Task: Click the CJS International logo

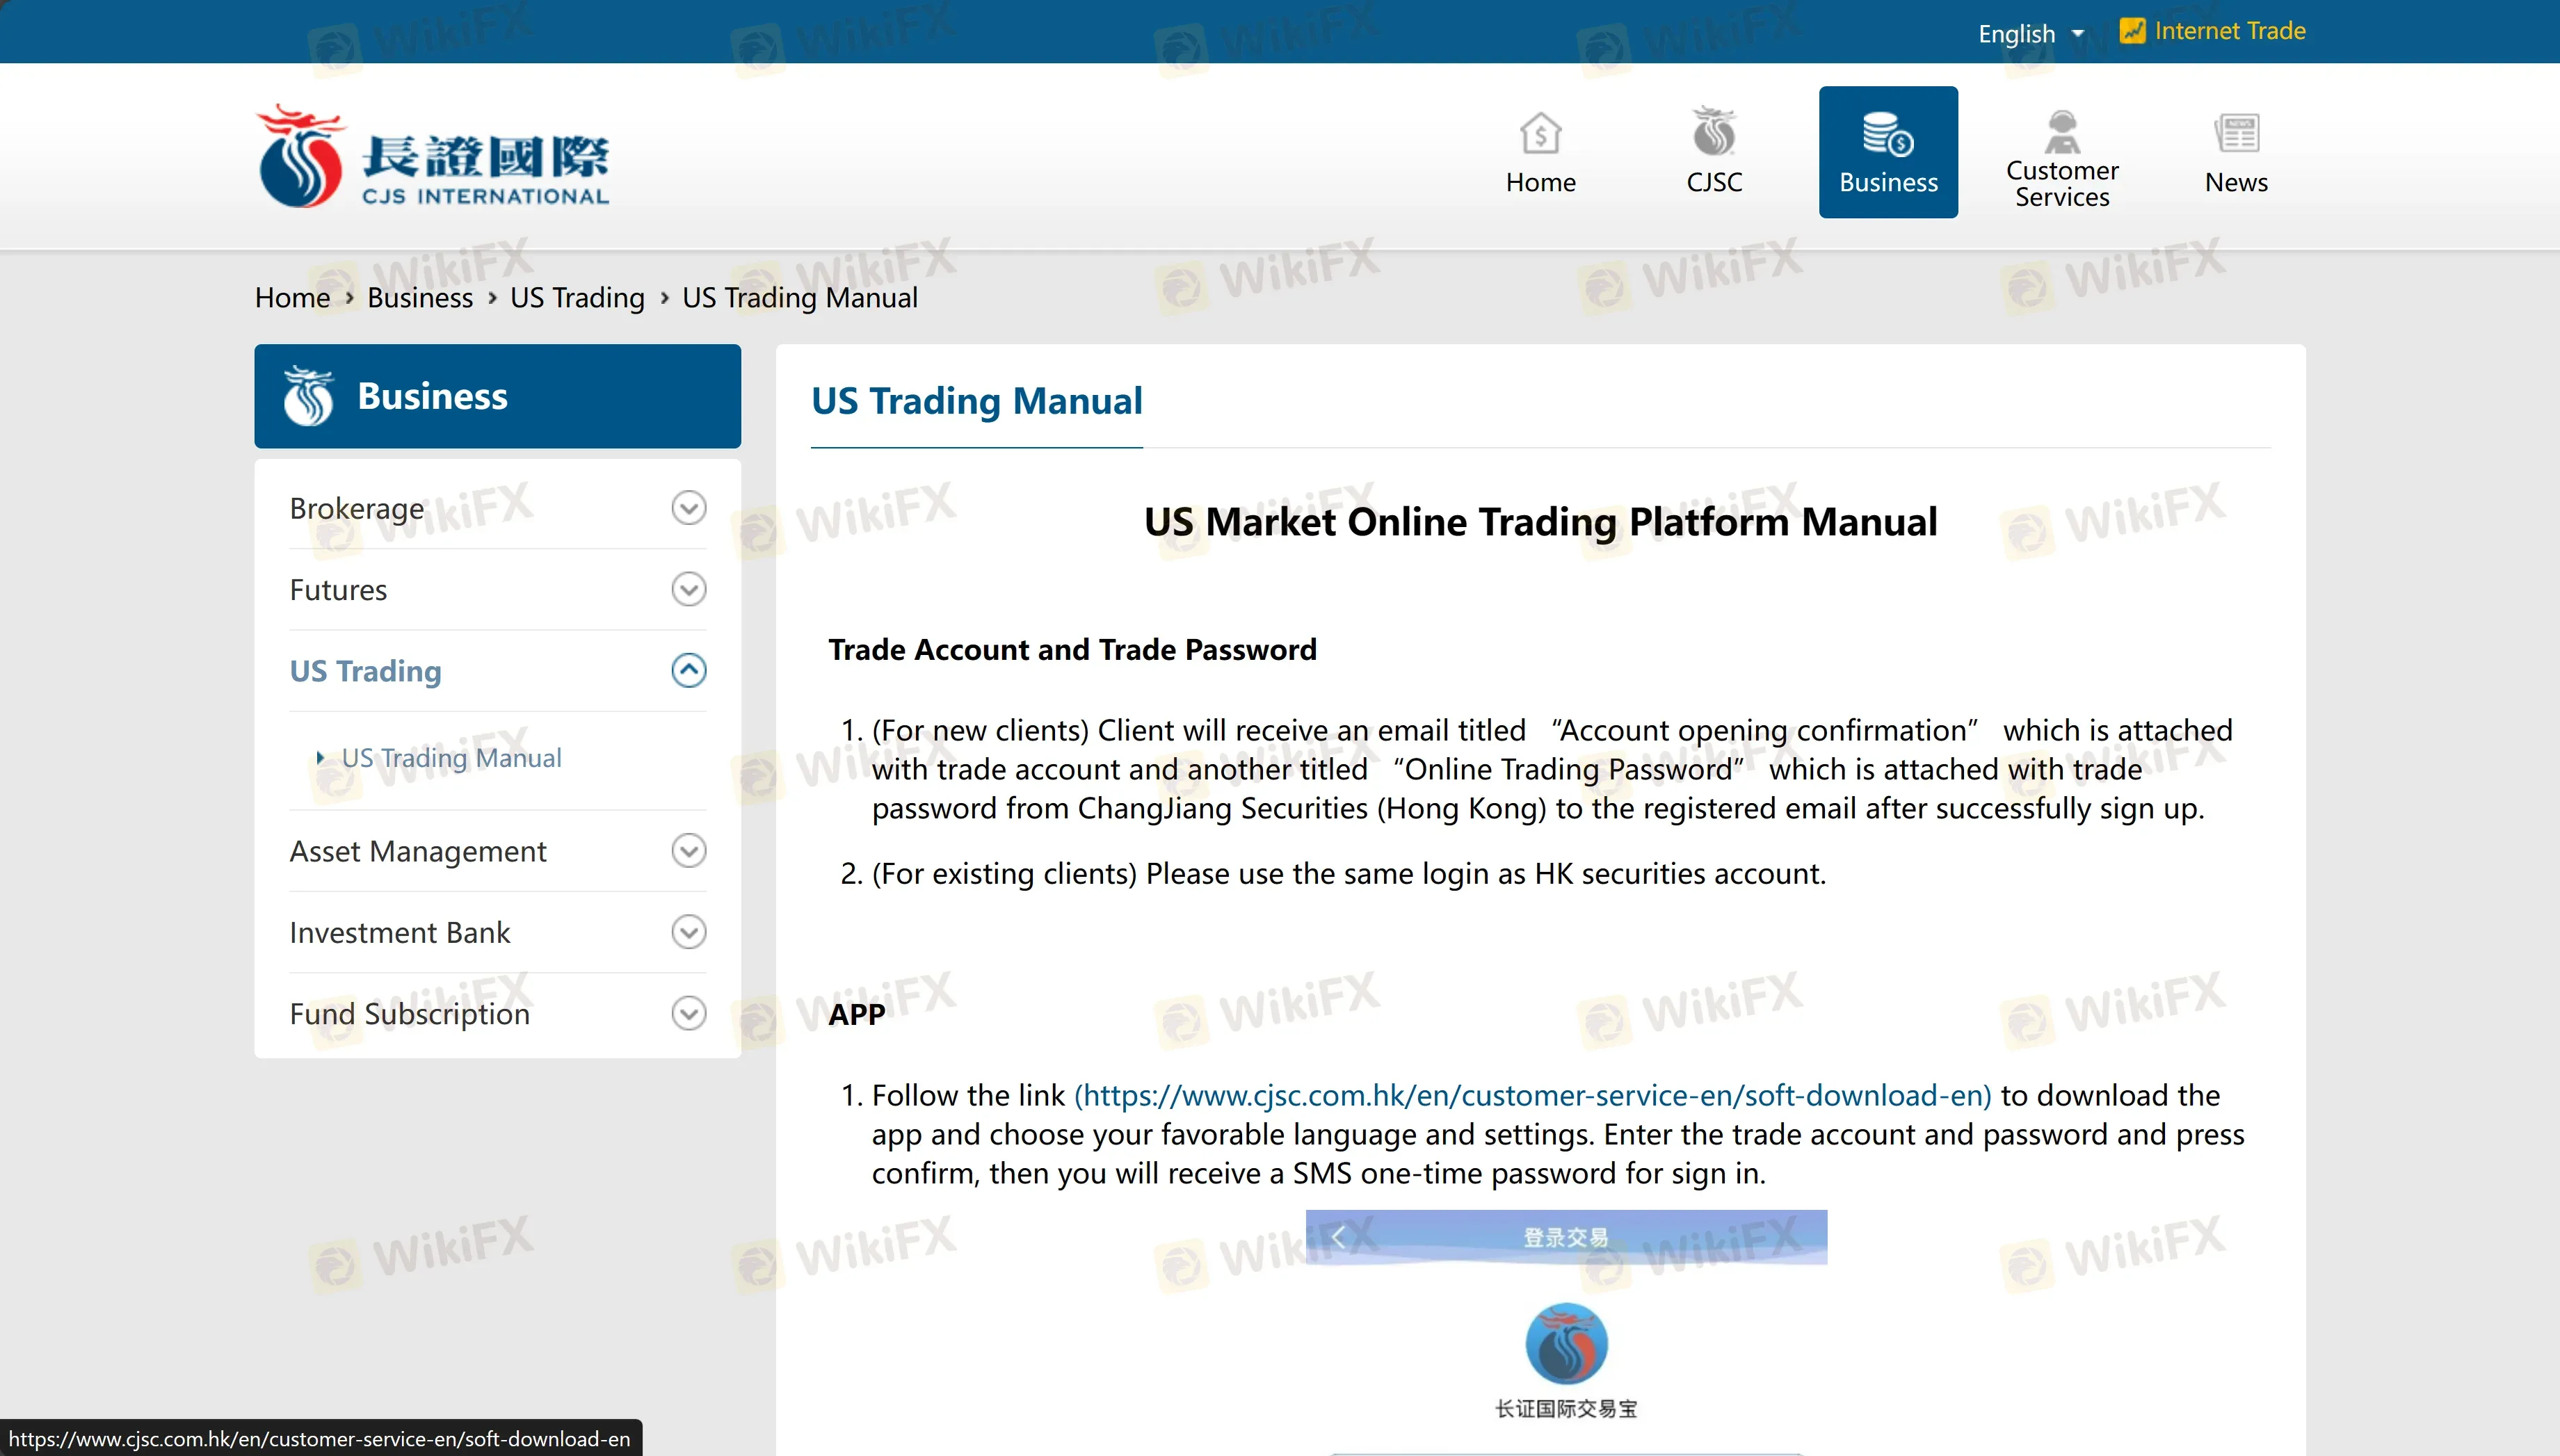Action: (x=432, y=156)
